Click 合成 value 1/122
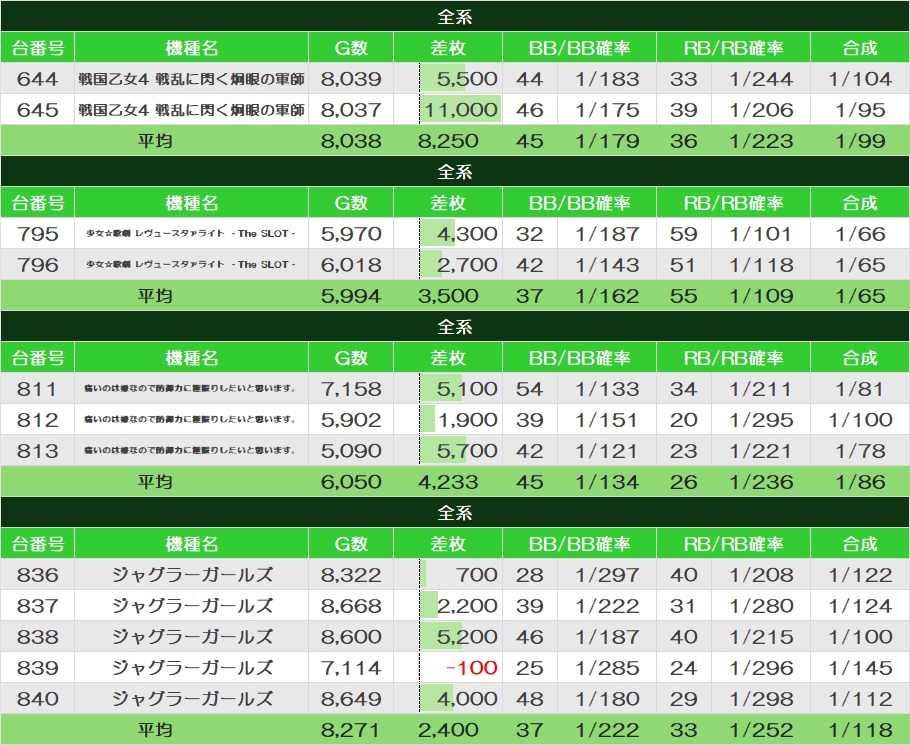 coord(860,575)
